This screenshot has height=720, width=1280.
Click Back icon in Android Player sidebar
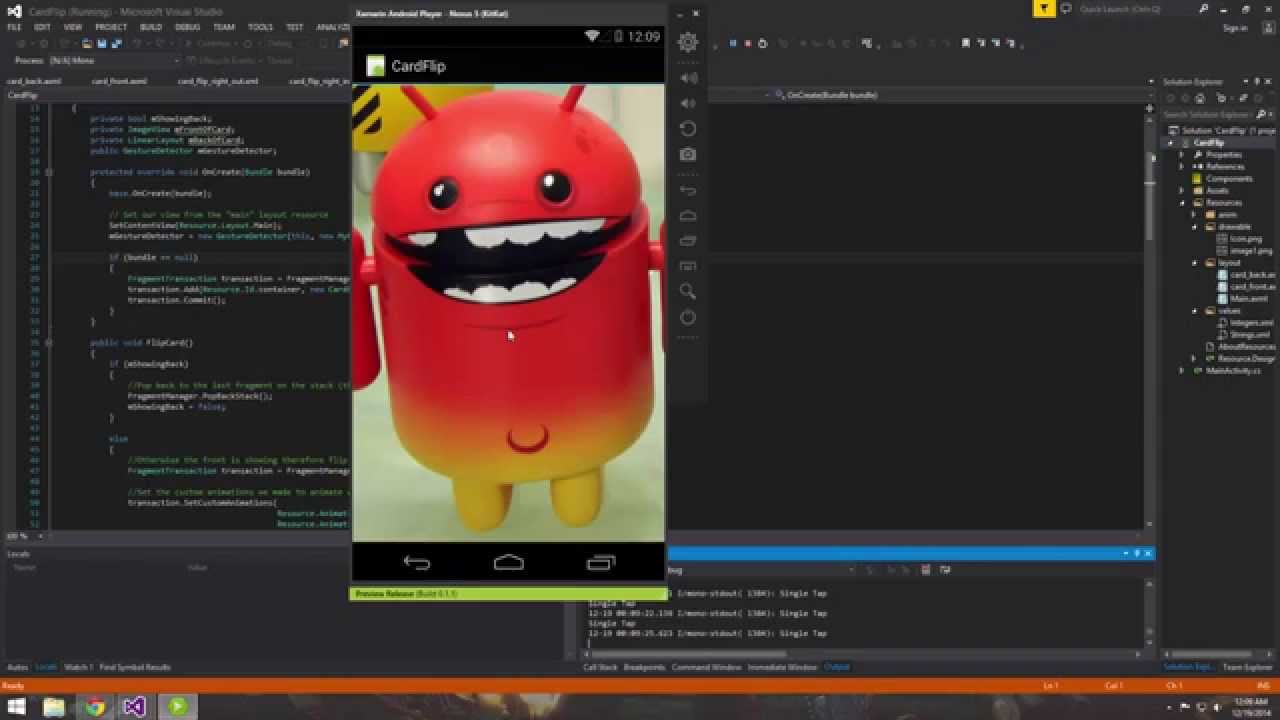[687, 190]
